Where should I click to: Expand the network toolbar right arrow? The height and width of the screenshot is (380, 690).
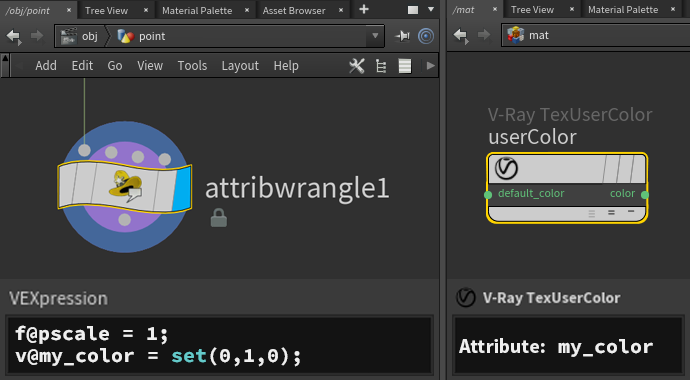pos(430,66)
